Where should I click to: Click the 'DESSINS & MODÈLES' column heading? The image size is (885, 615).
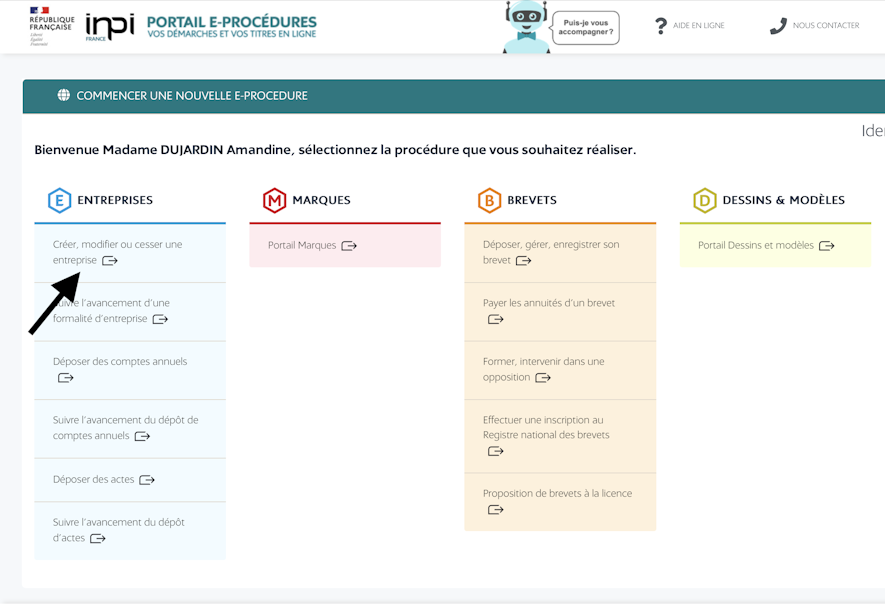coord(783,200)
